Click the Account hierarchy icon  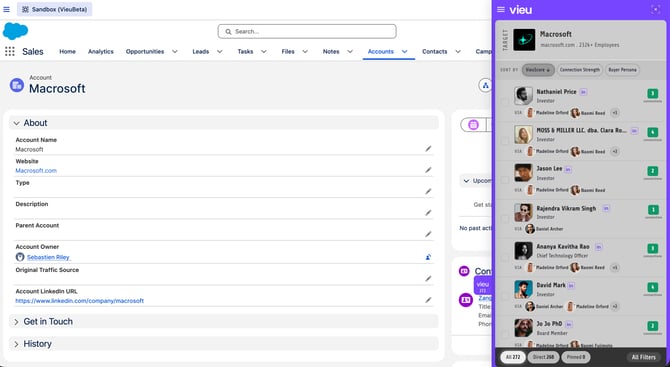tap(485, 85)
